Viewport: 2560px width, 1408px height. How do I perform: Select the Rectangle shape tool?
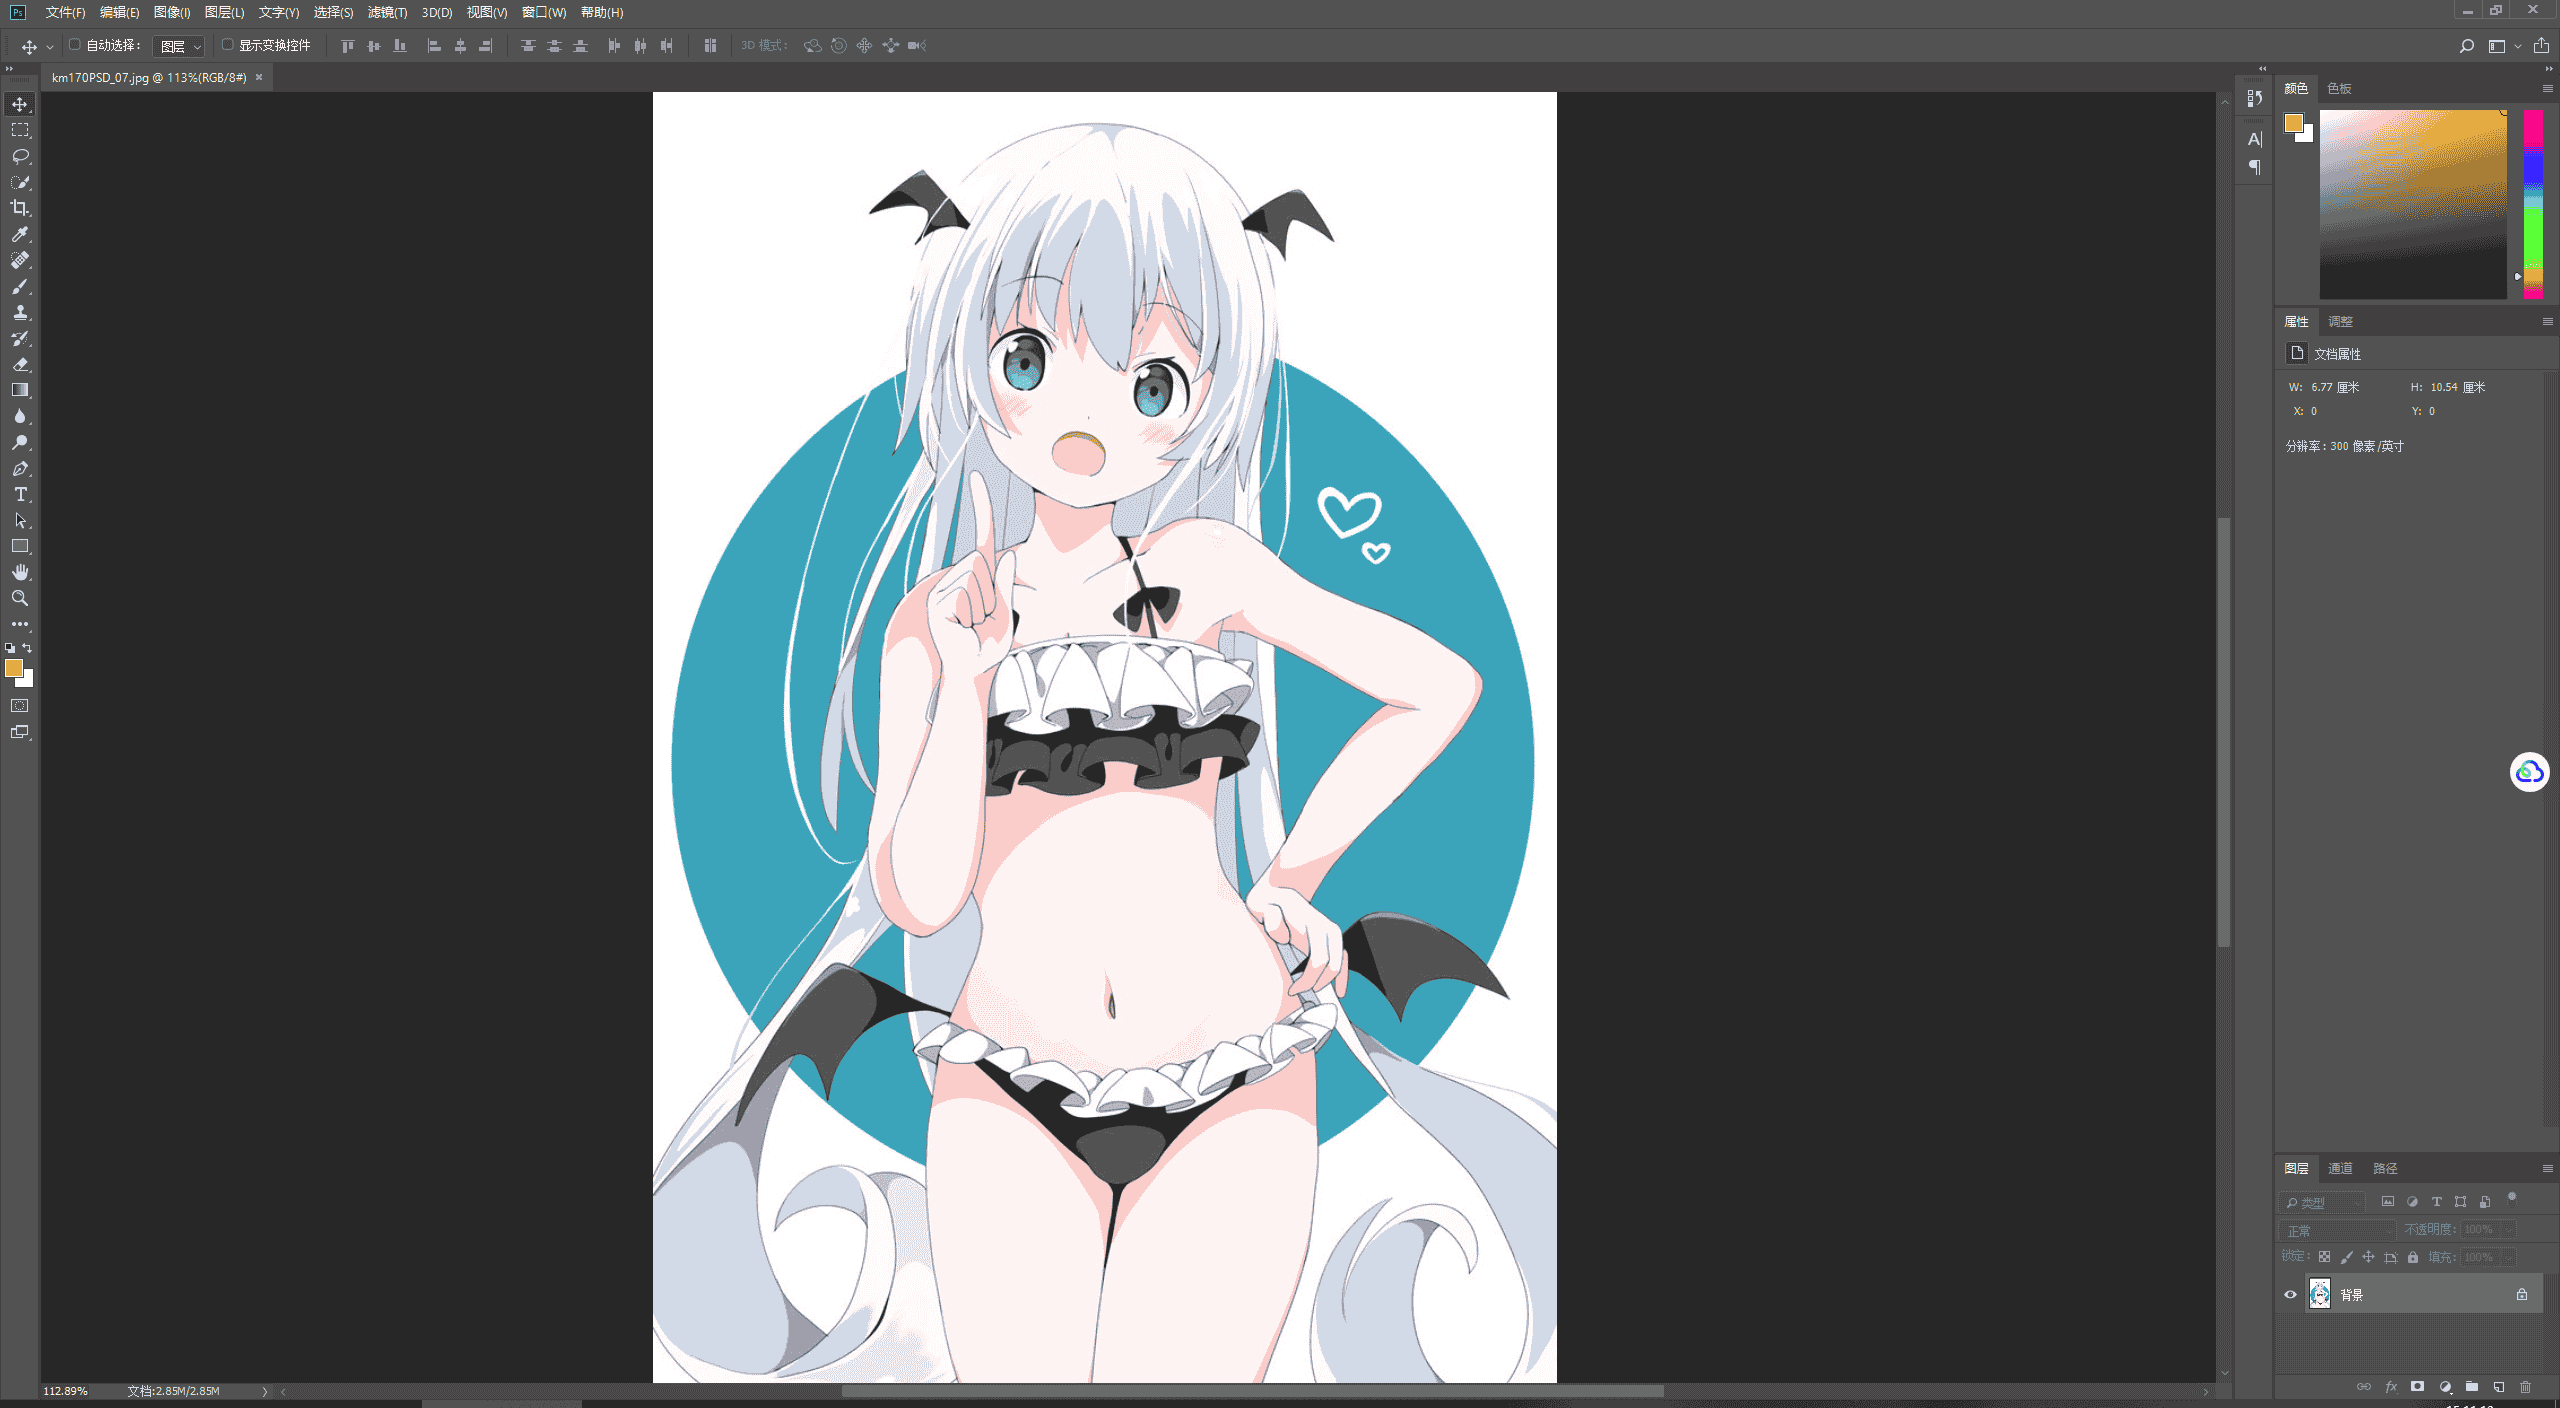20,546
